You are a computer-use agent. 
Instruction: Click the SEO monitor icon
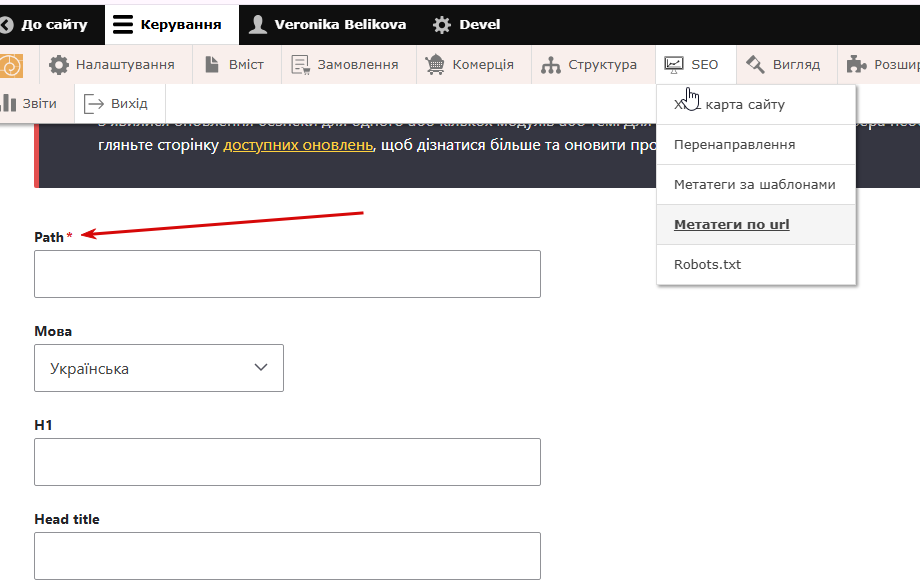[674, 65]
